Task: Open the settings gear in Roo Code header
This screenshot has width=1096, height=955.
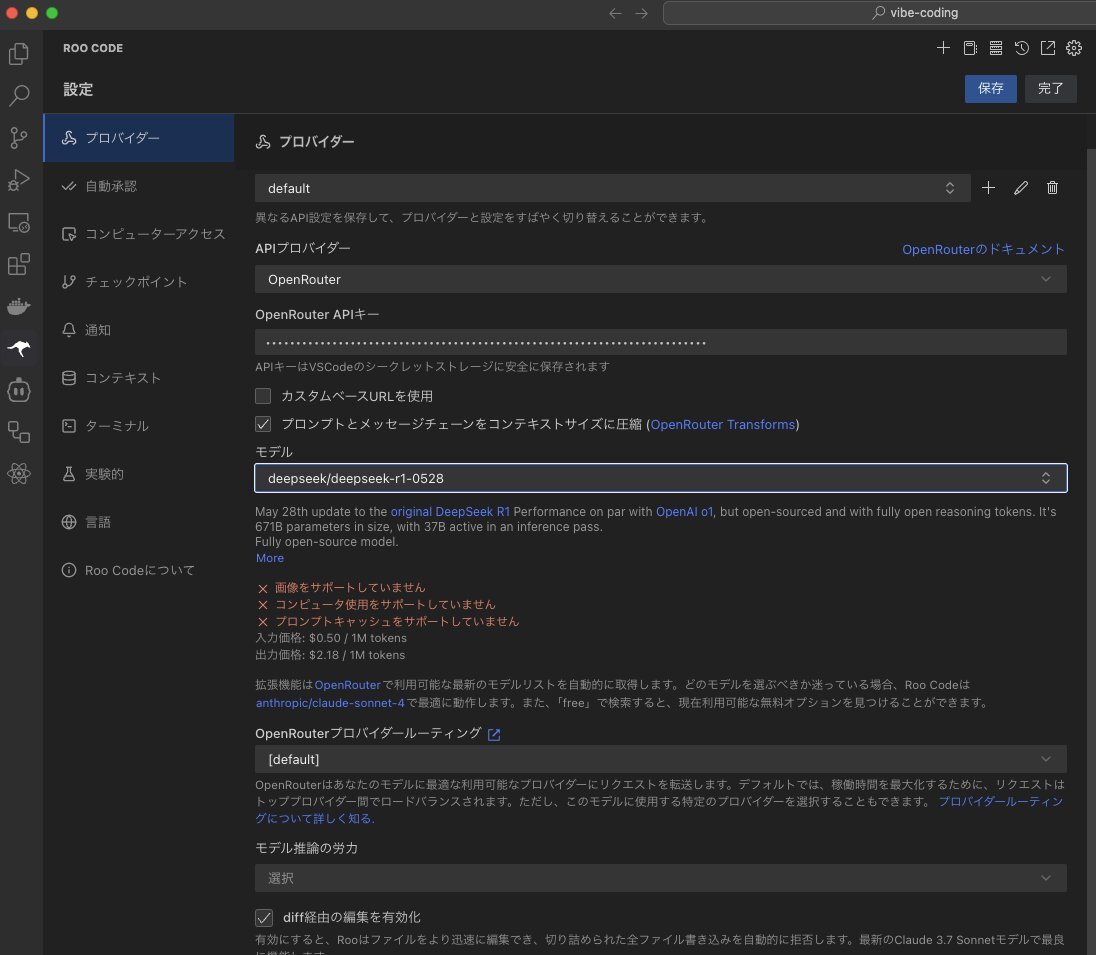Action: click(1074, 48)
